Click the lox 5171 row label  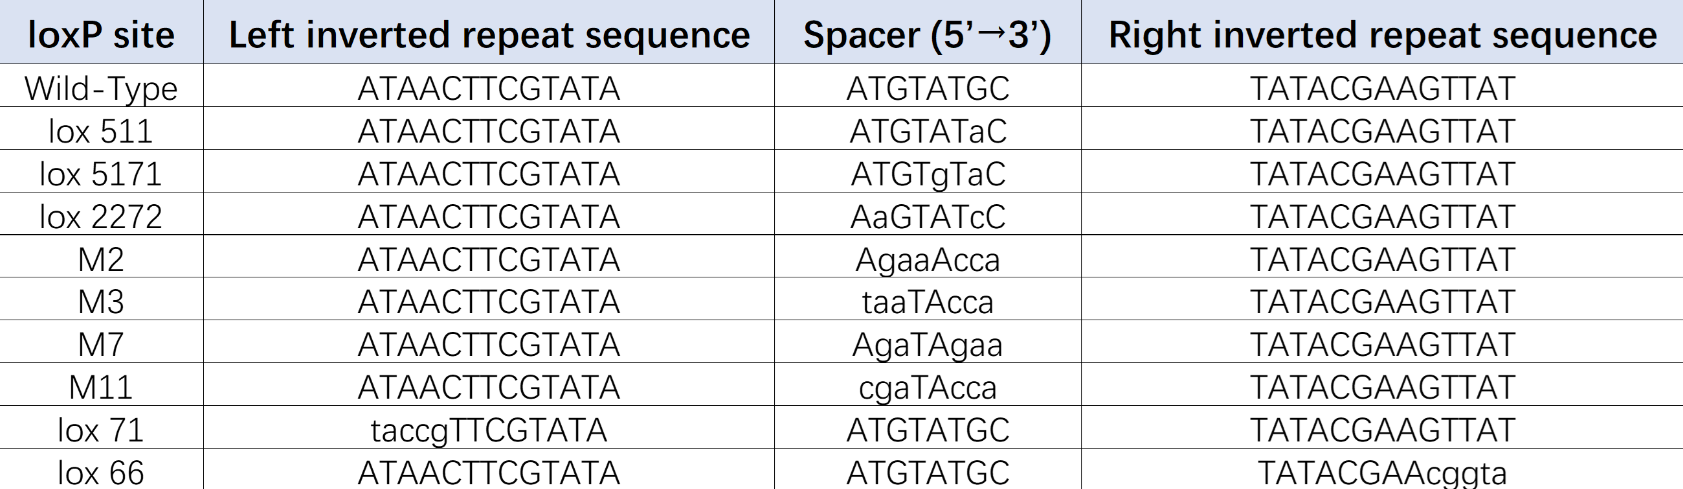pos(101,174)
